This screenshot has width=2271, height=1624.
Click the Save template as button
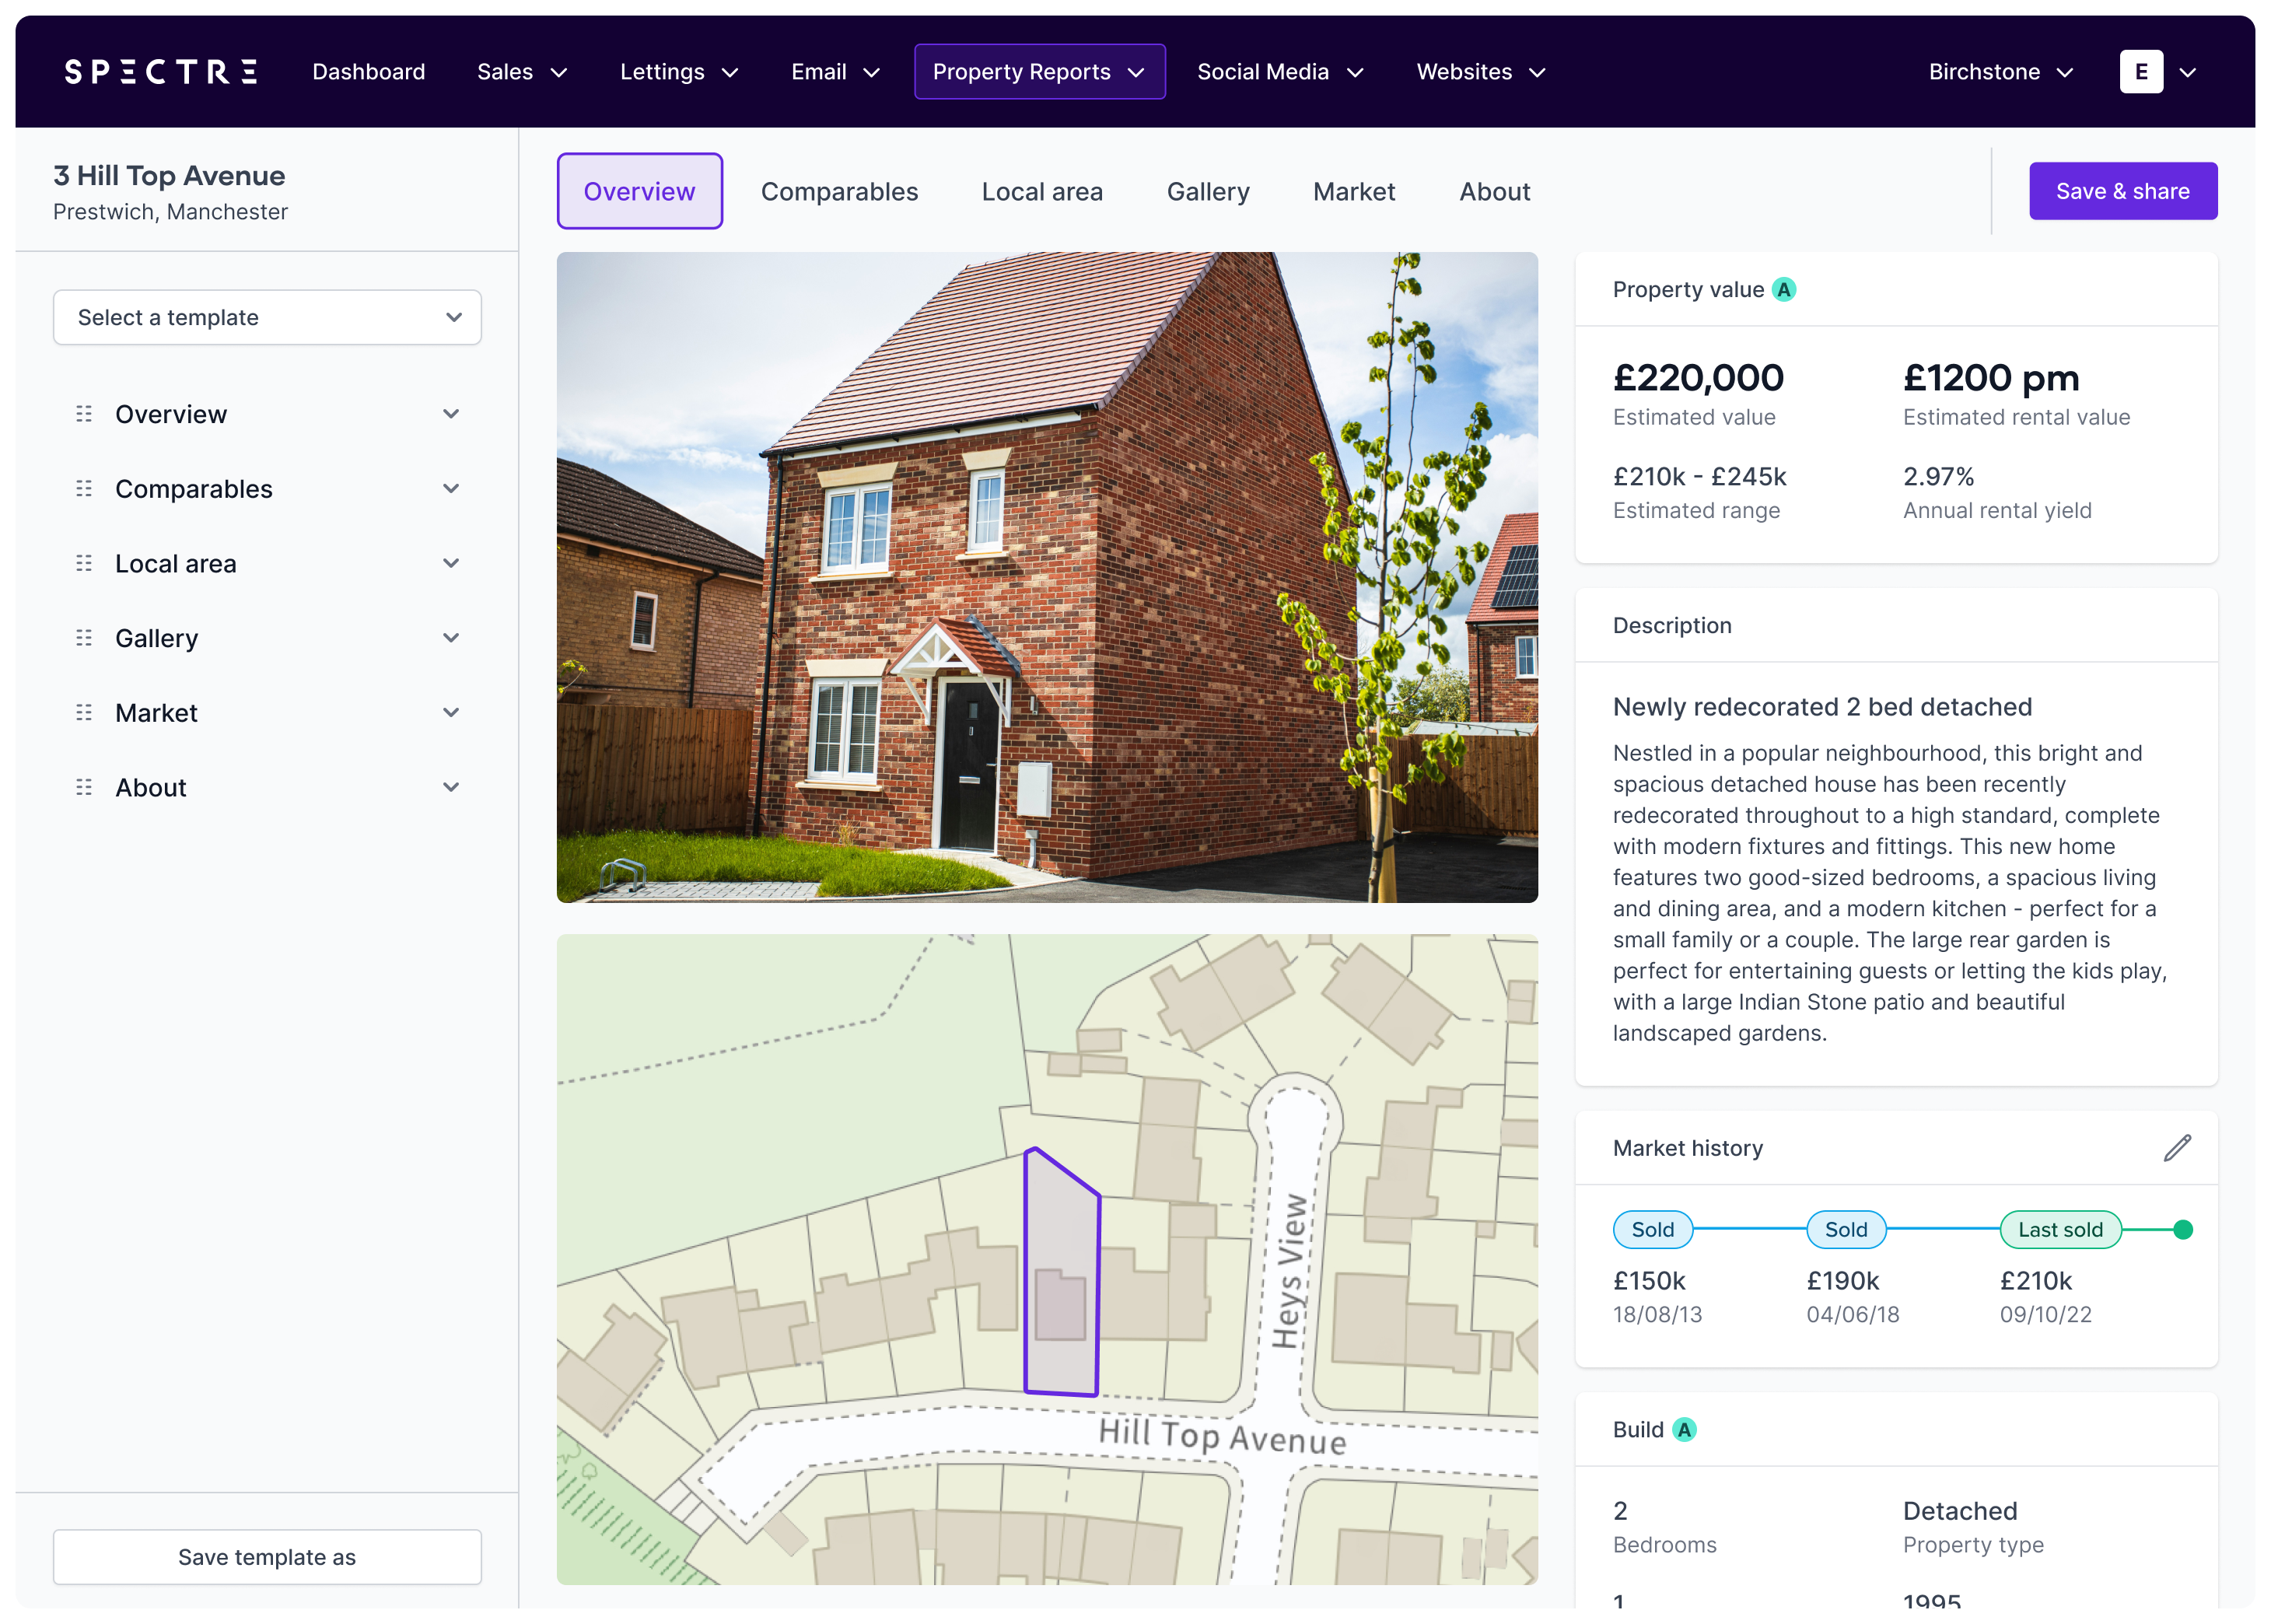click(267, 1557)
